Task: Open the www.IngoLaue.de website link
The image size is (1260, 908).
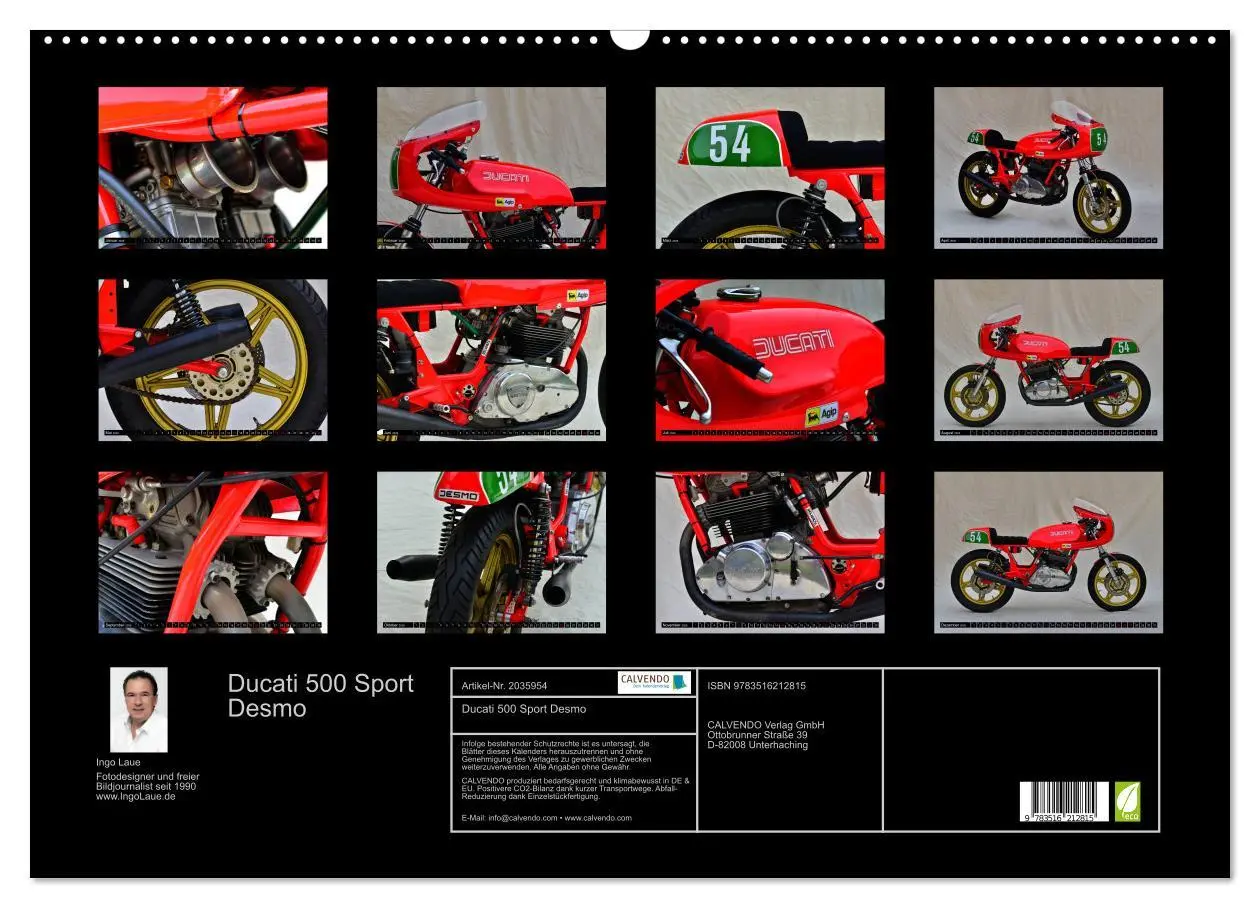Action: click(x=136, y=796)
